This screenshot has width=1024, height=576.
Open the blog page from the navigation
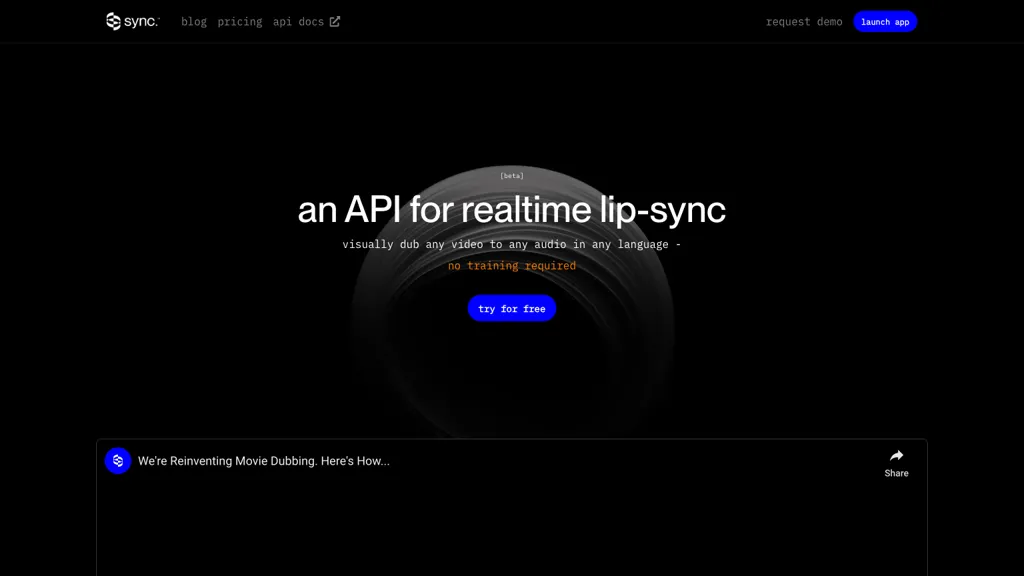[193, 21]
